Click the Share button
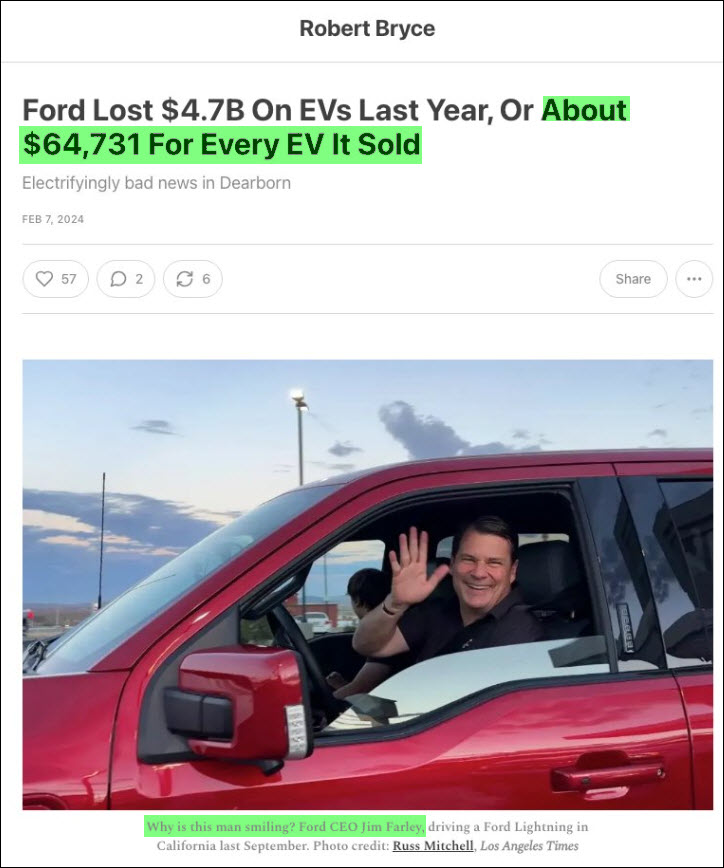 tap(633, 279)
